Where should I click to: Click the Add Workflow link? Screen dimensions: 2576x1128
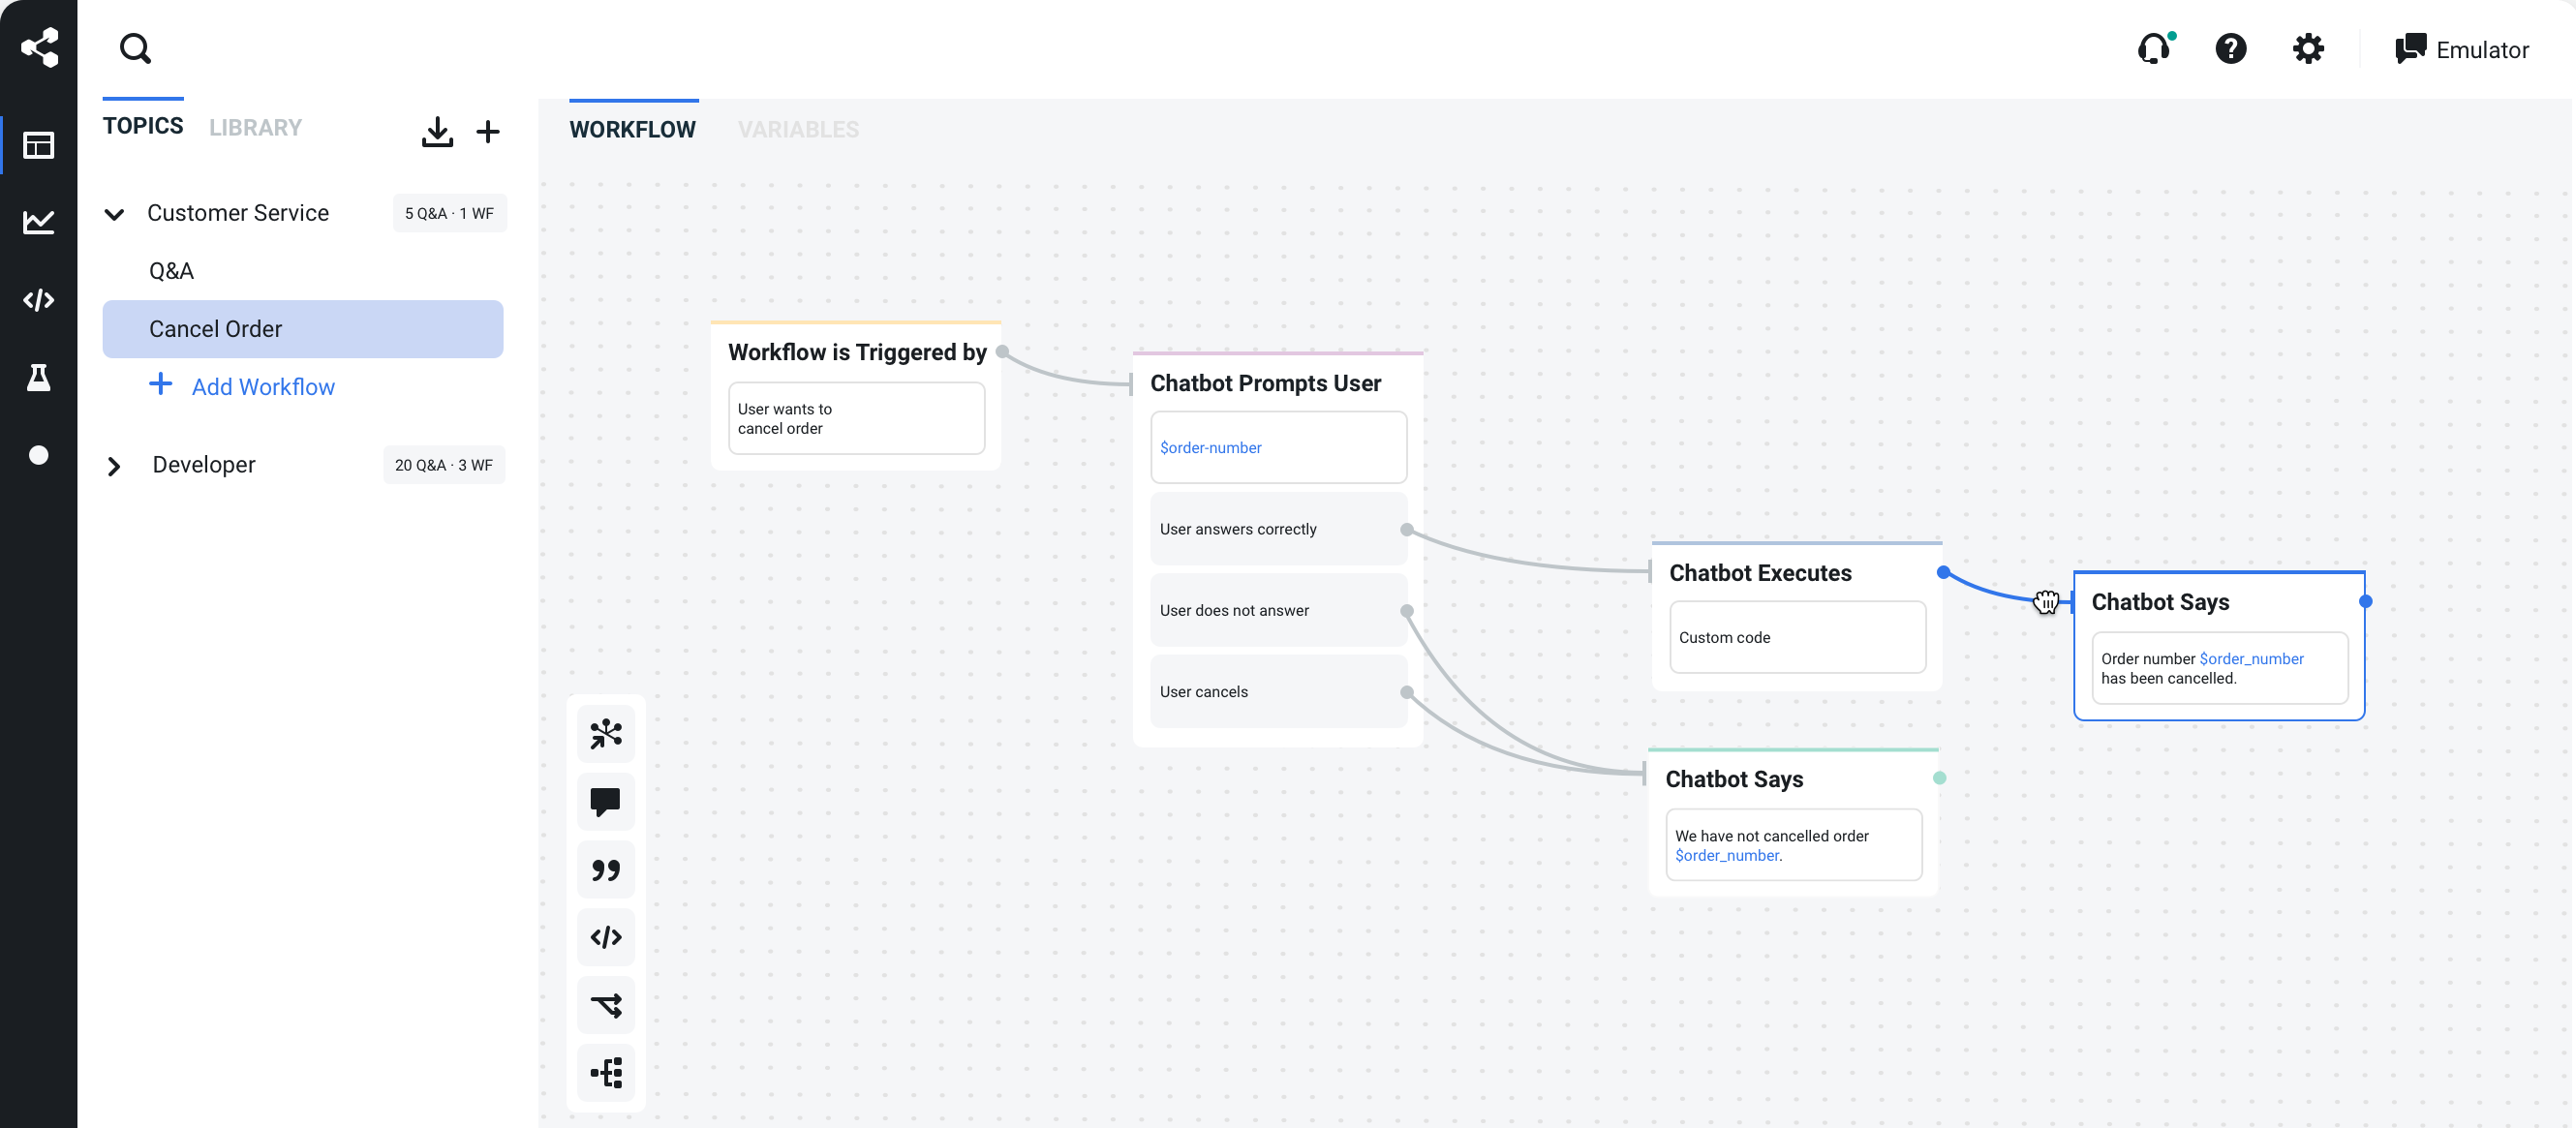[262, 387]
